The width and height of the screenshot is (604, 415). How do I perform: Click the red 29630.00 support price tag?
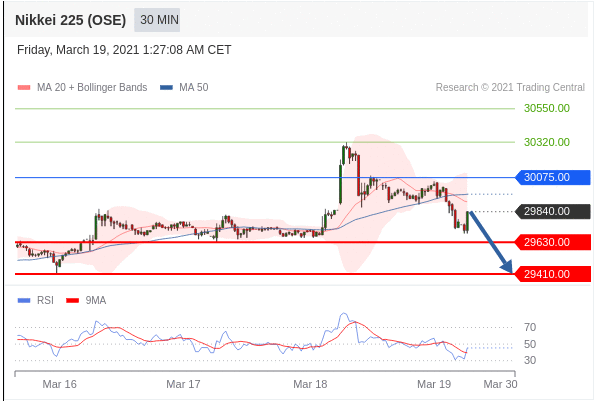coord(553,242)
